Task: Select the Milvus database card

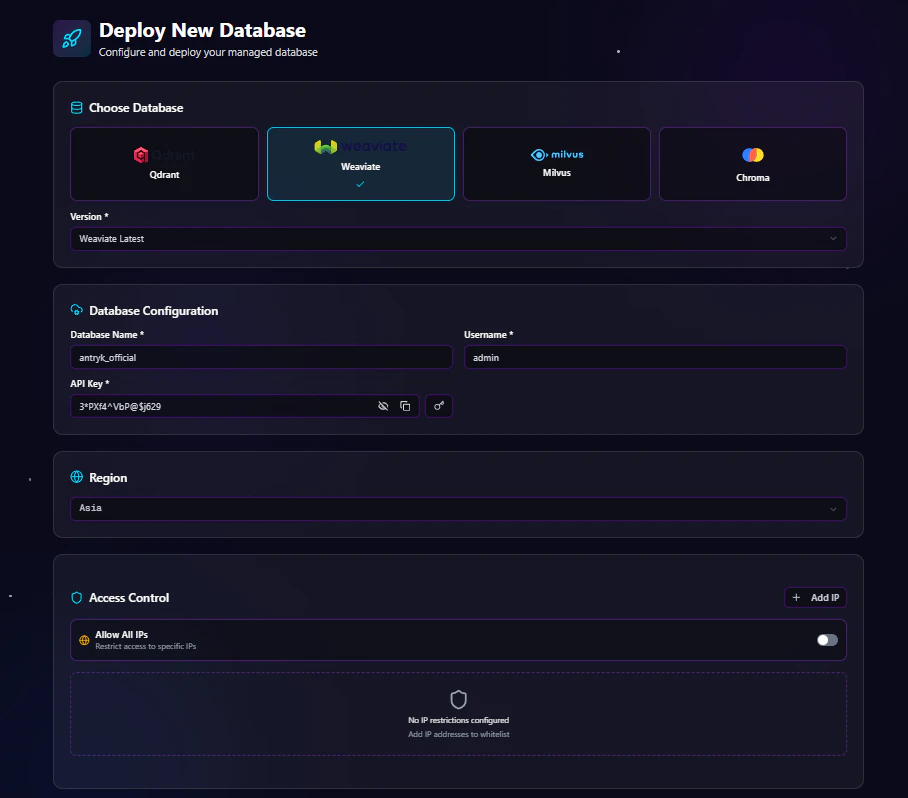Action: tap(556, 164)
